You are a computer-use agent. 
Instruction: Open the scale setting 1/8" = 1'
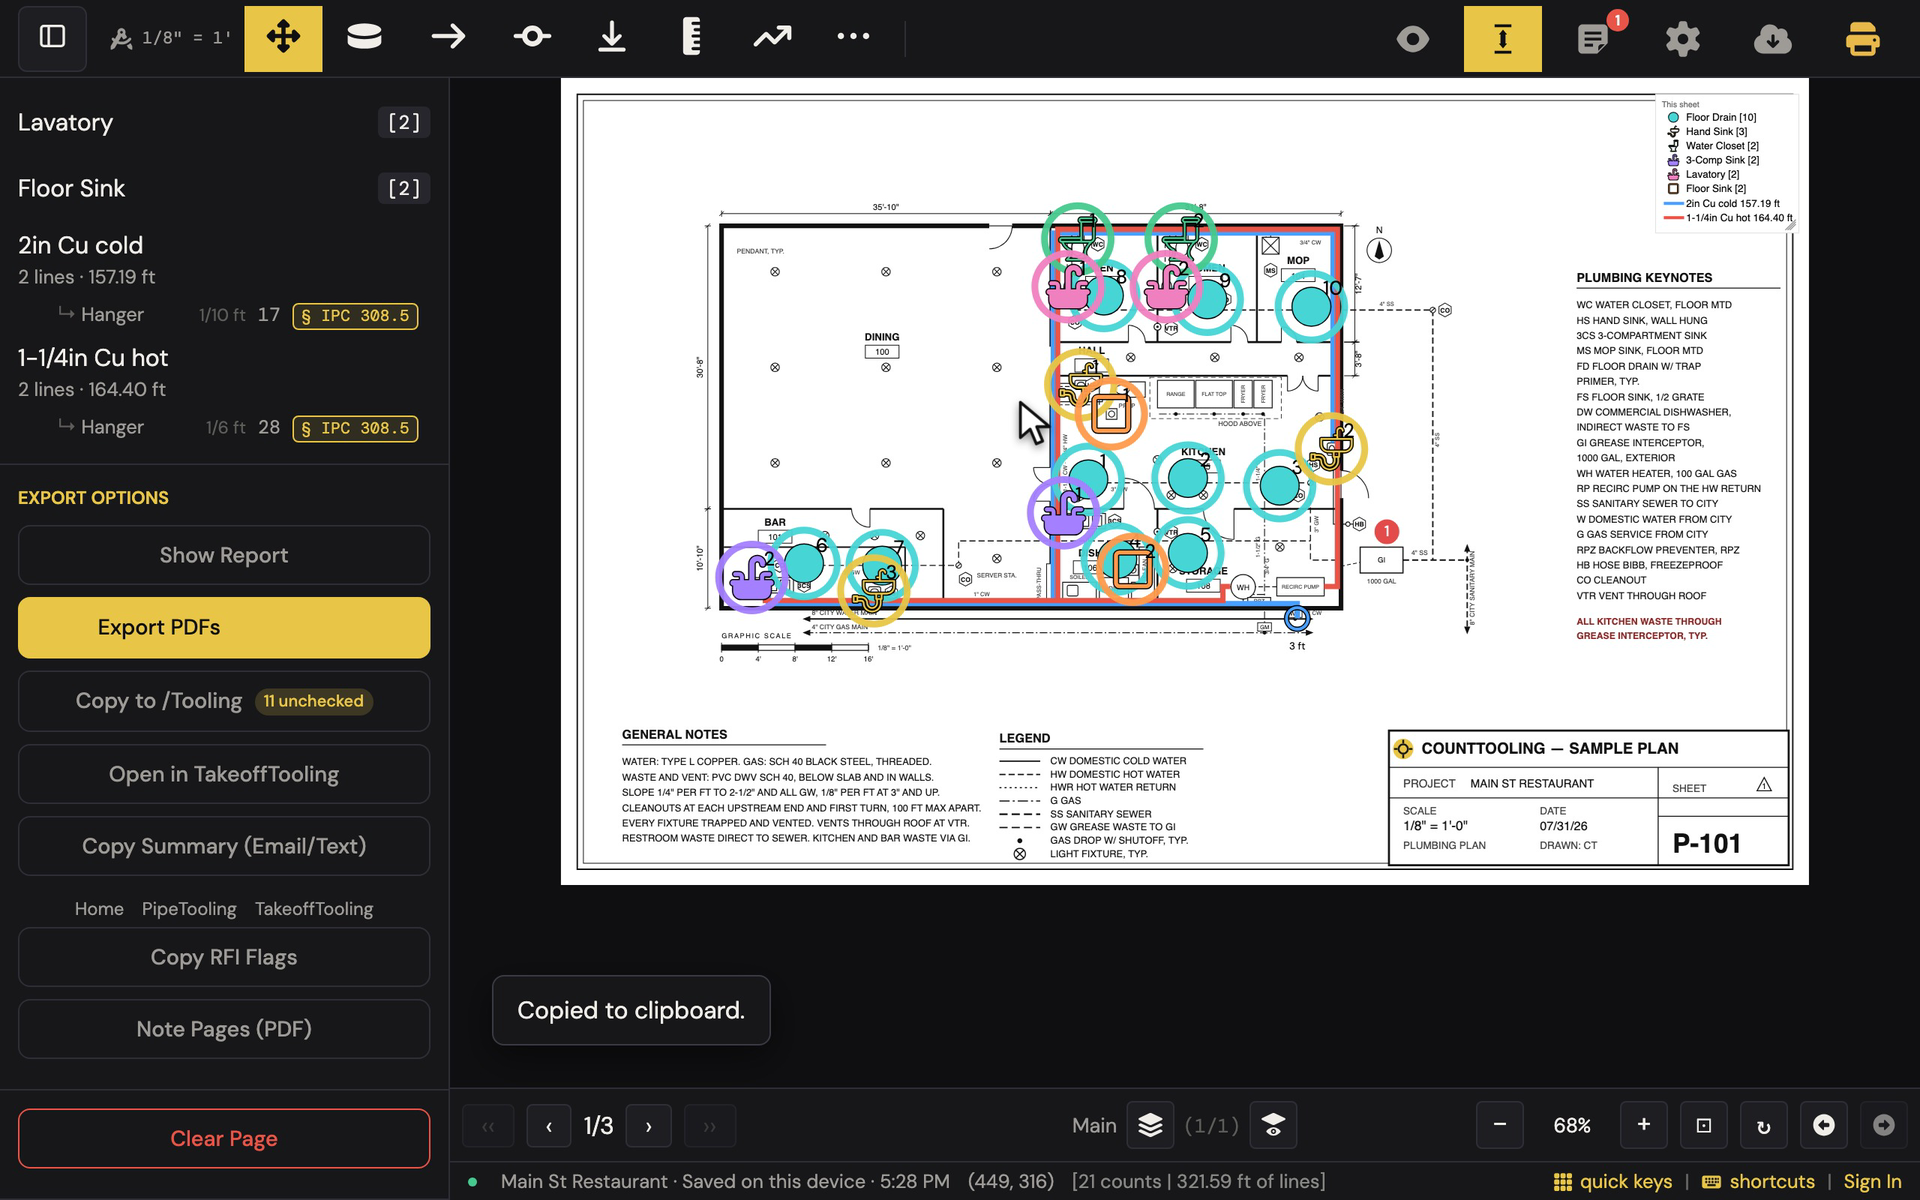point(170,38)
